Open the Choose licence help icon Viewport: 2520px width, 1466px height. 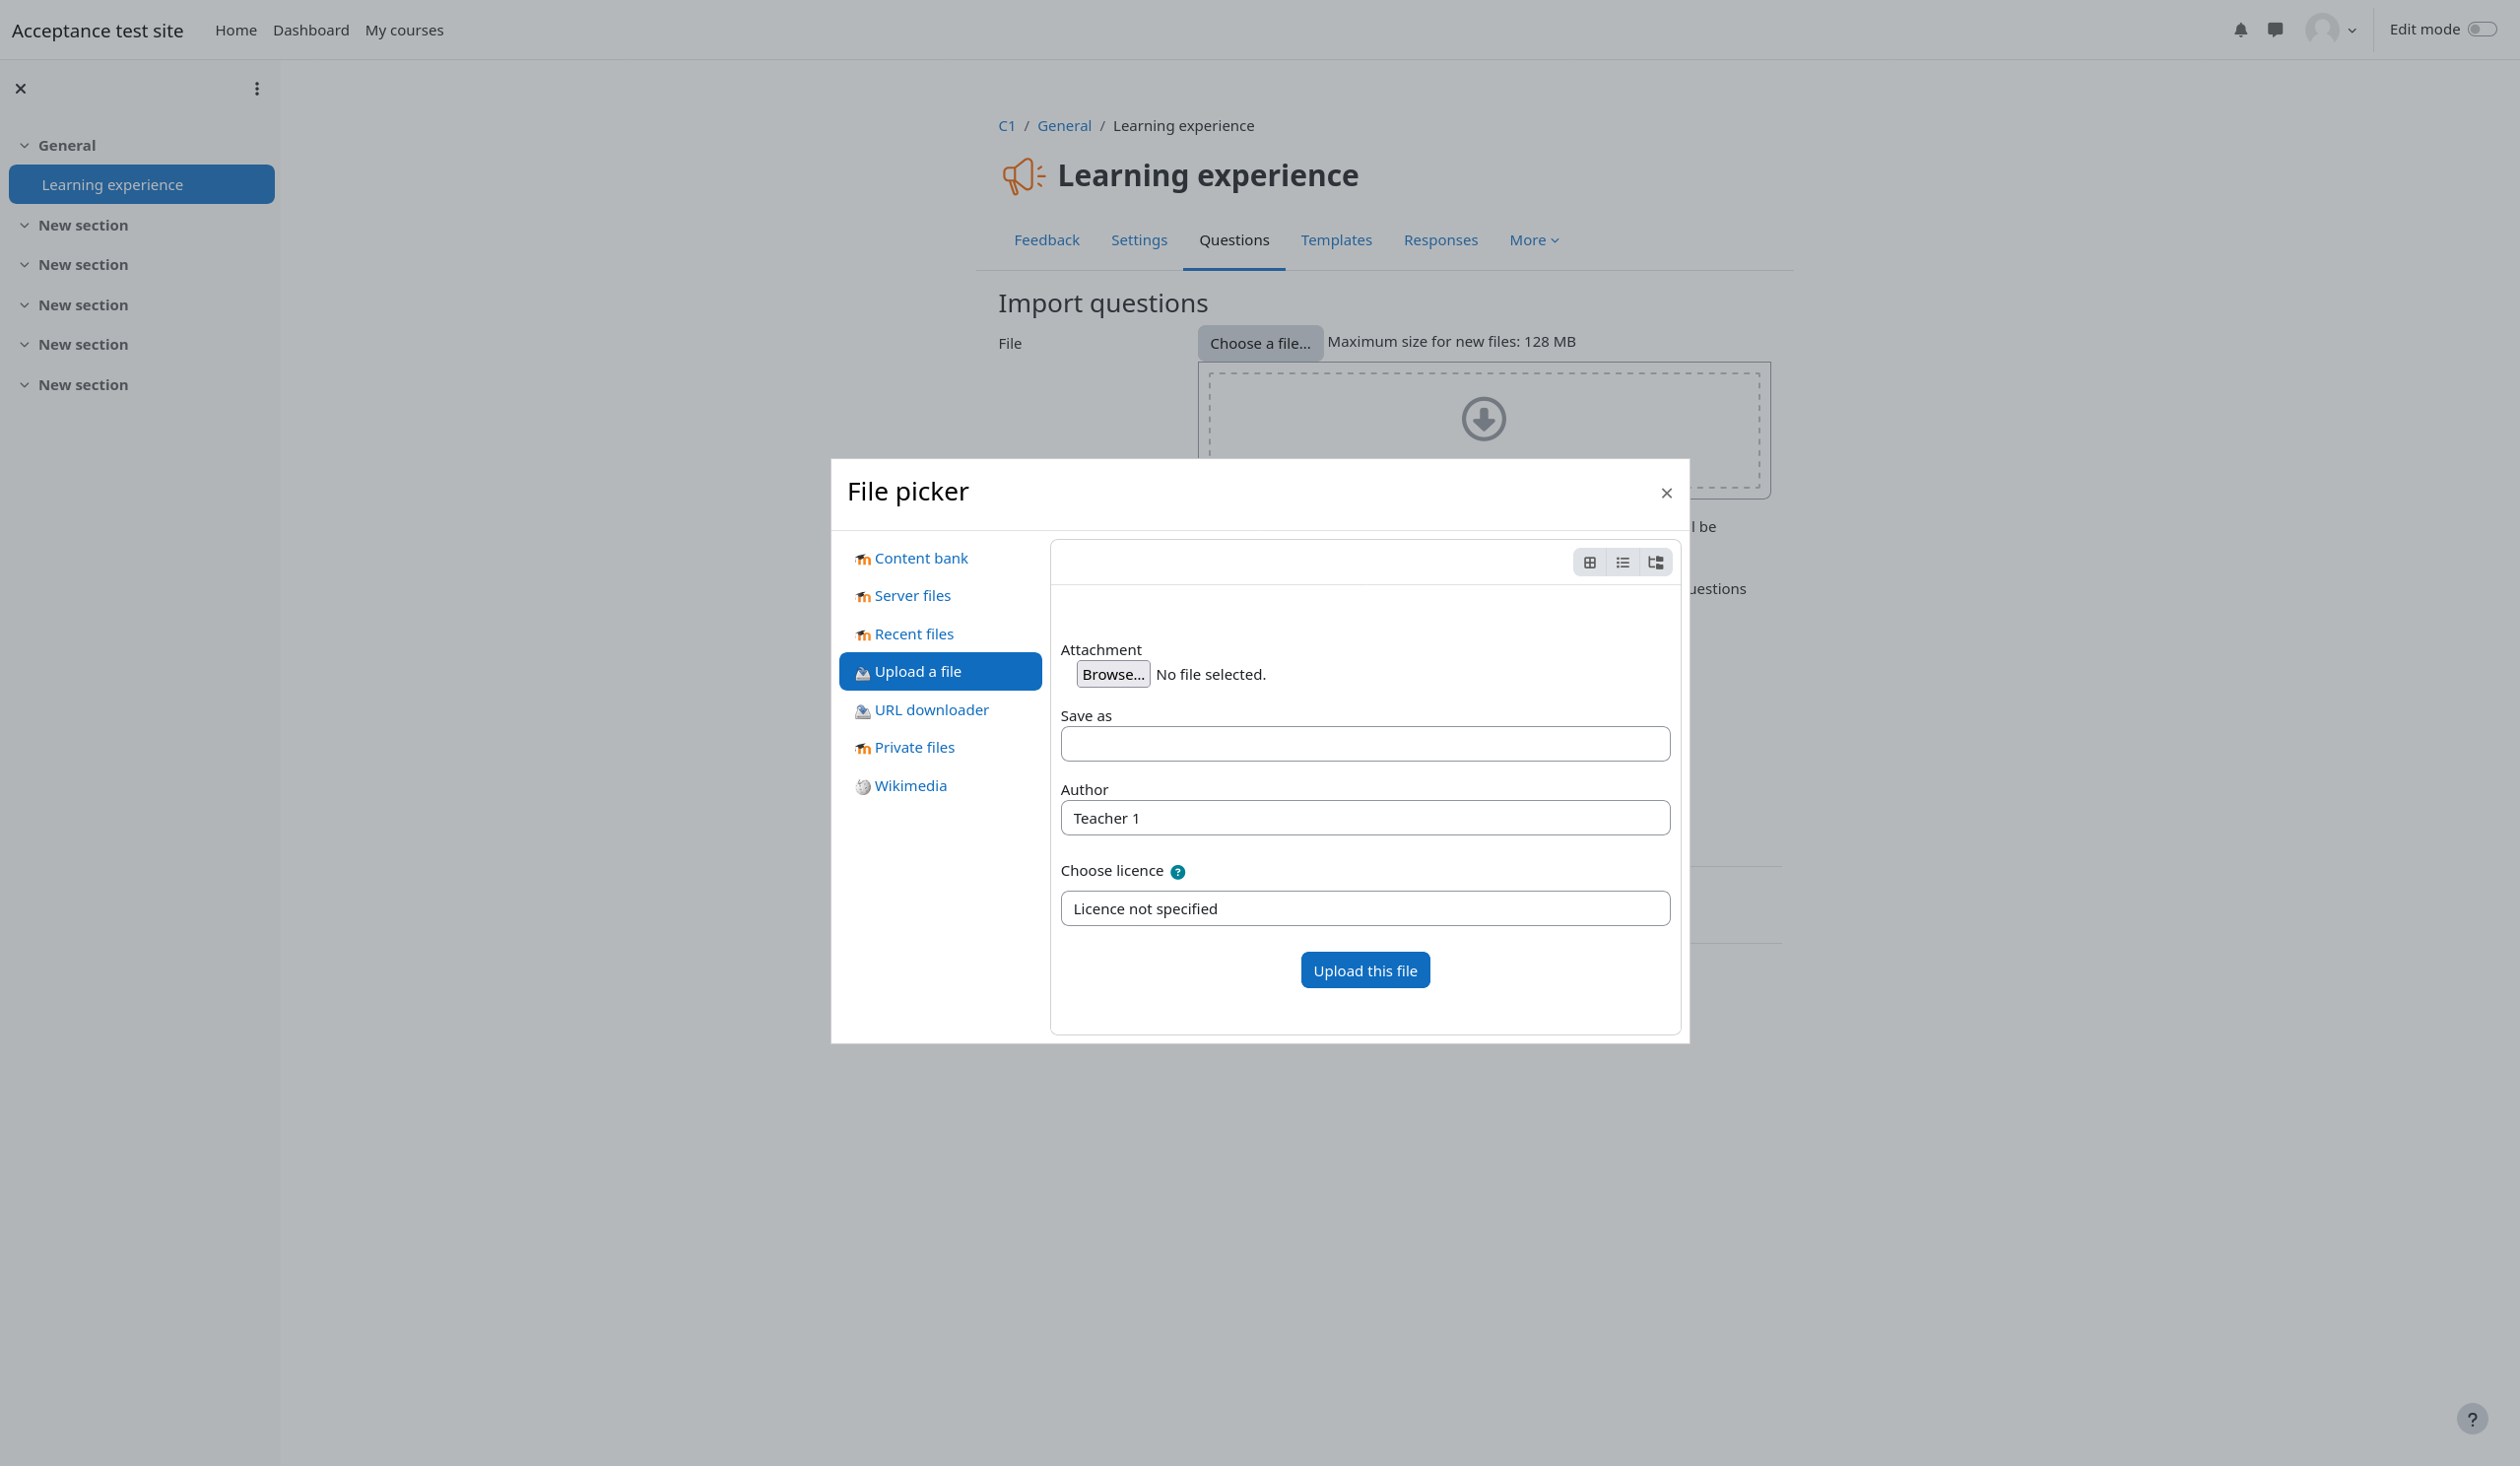1177,872
